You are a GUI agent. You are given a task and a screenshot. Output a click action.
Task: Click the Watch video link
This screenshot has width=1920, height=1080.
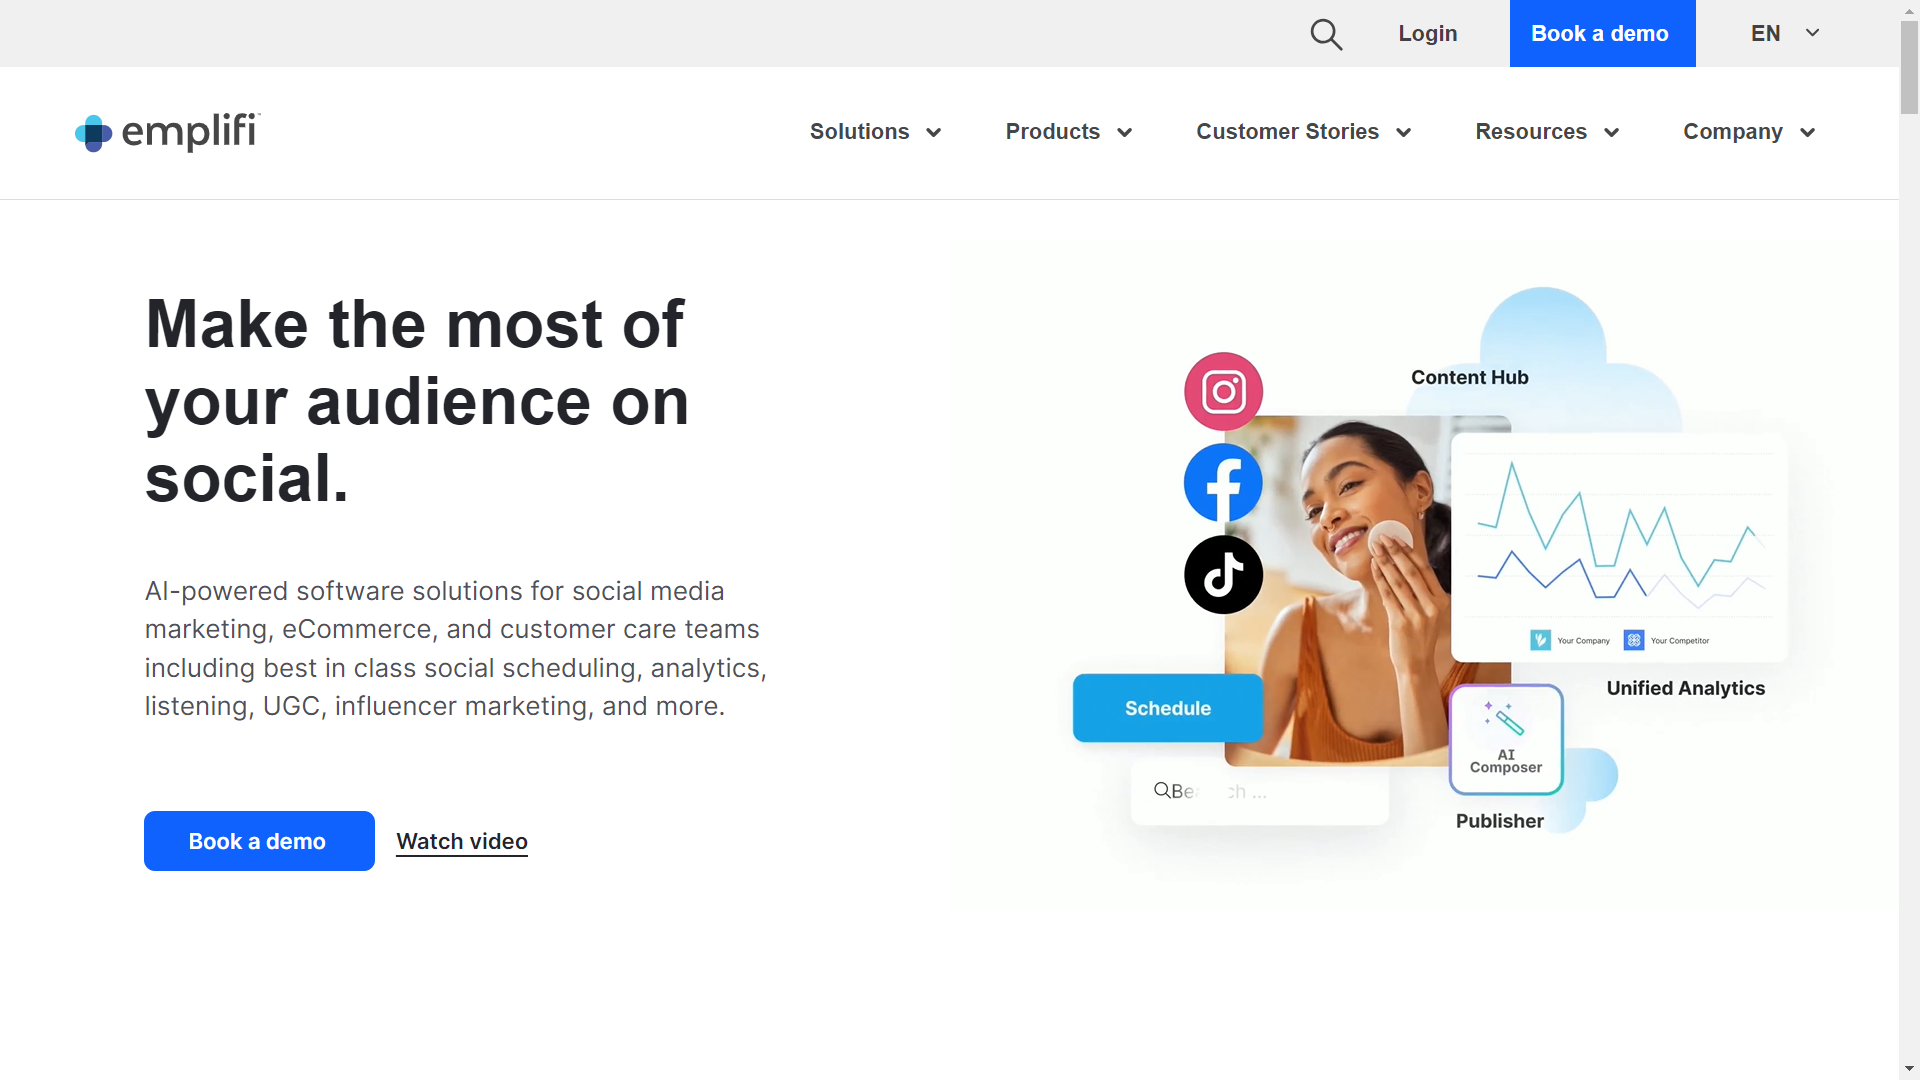(x=462, y=842)
